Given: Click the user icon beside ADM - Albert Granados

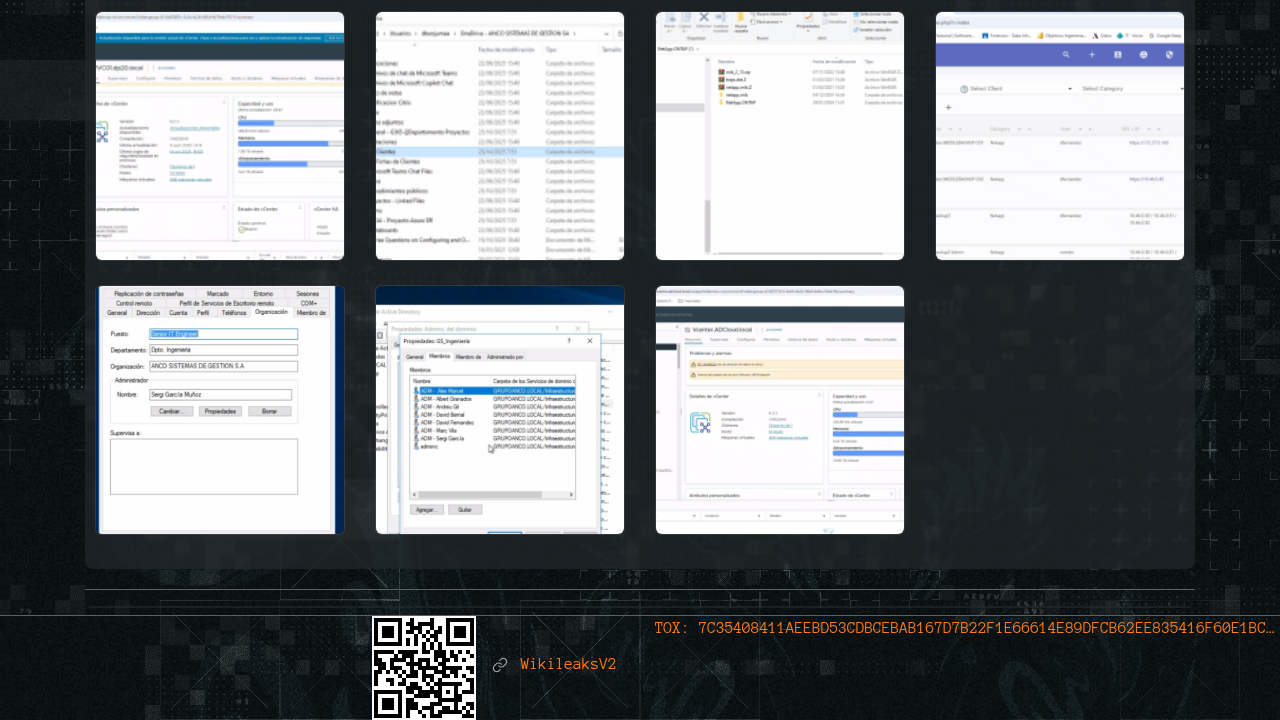Looking at the screenshot, I should (416, 399).
